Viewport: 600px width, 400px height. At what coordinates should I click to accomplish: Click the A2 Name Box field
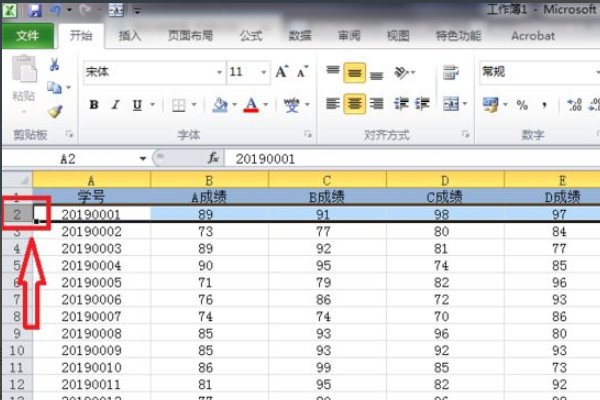coord(76,158)
